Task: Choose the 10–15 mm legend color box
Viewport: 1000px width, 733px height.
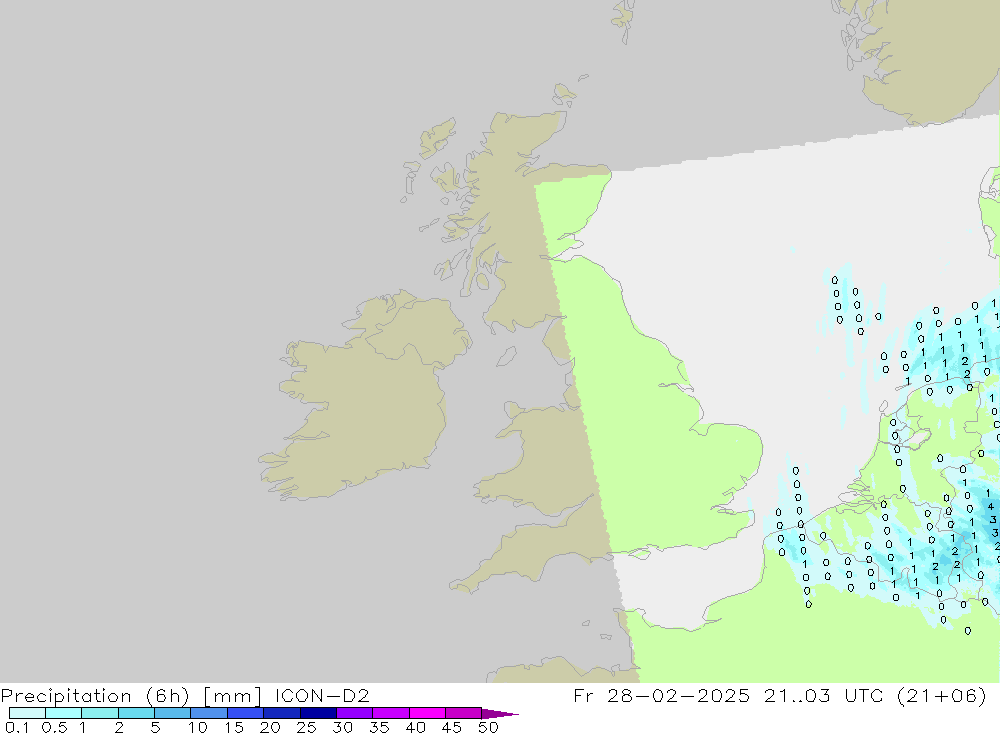Action: tap(209, 713)
